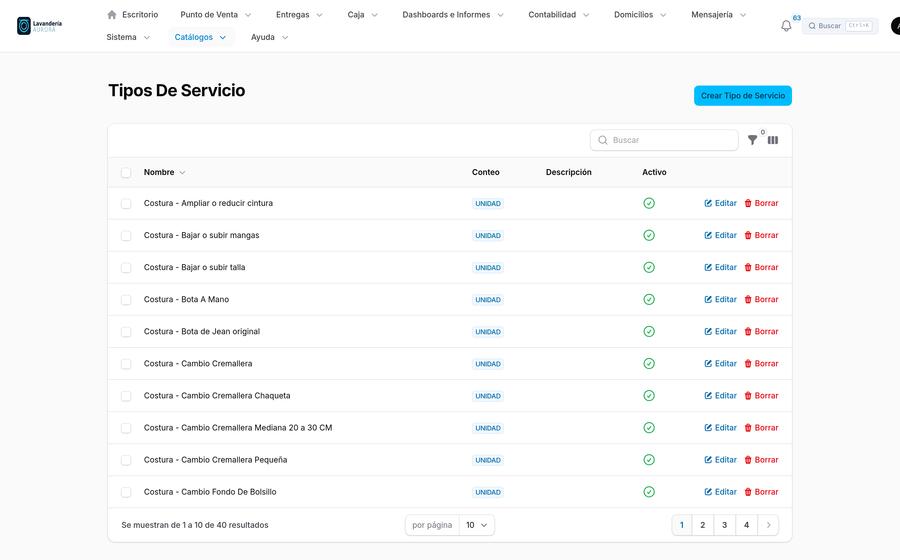Select checkbox for Costura - Bota A Mano
900x560 pixels.
pos(126,300)
